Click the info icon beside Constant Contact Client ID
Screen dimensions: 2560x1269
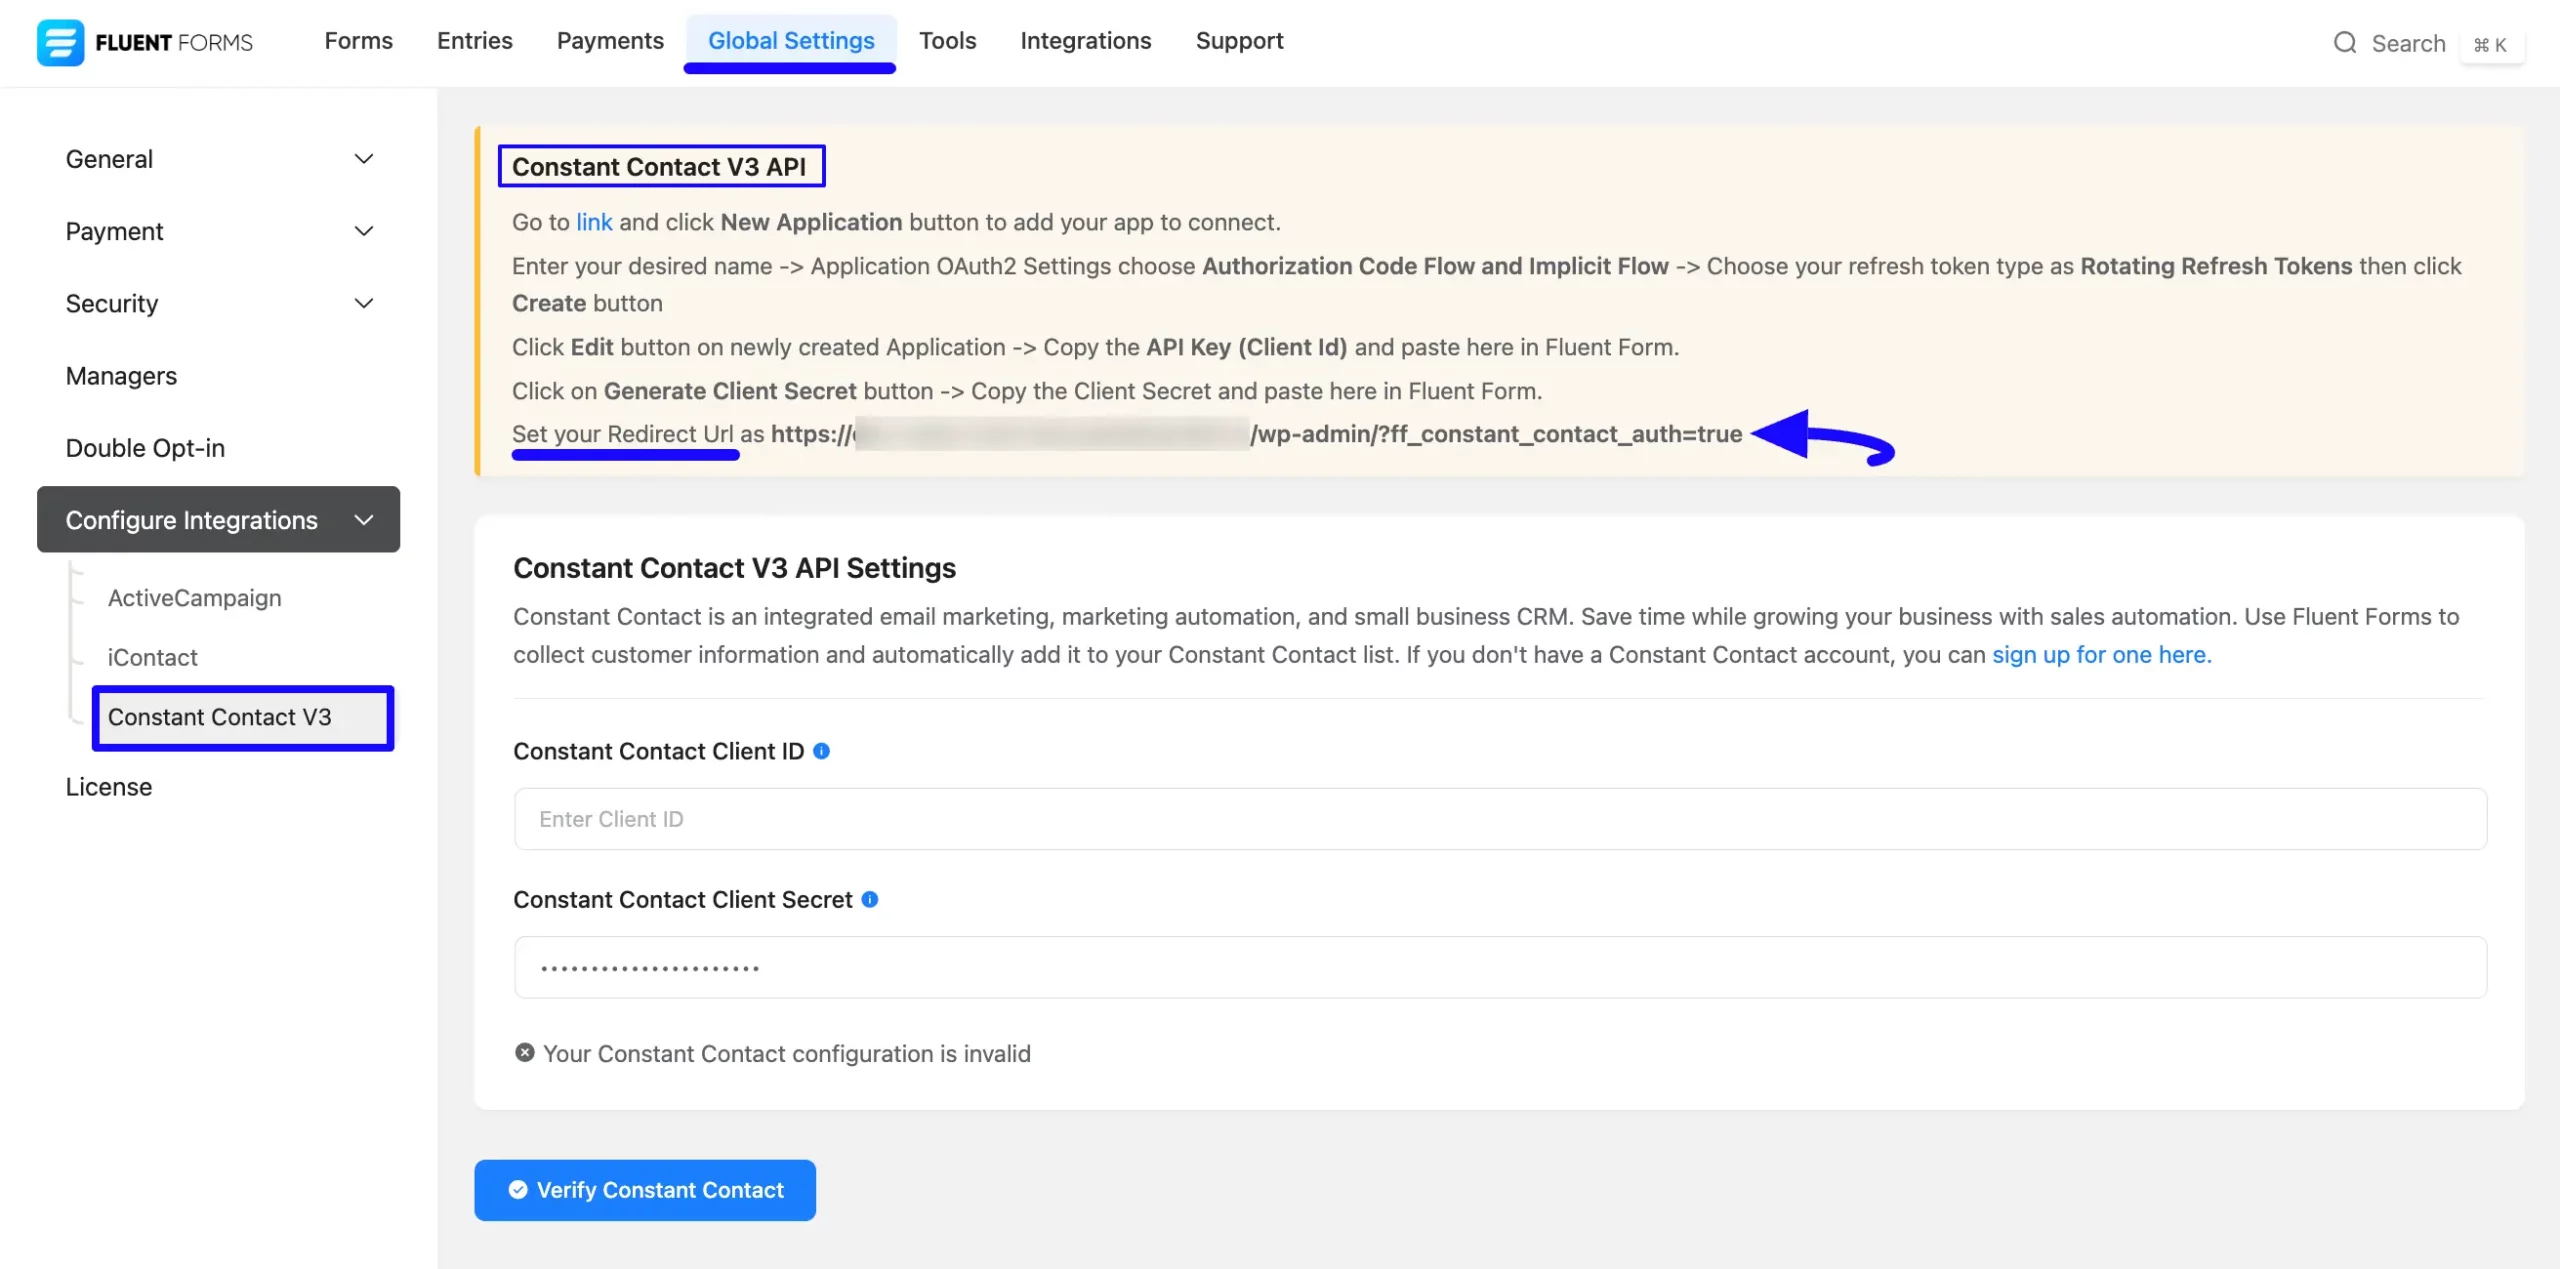[x=822, y=751]
